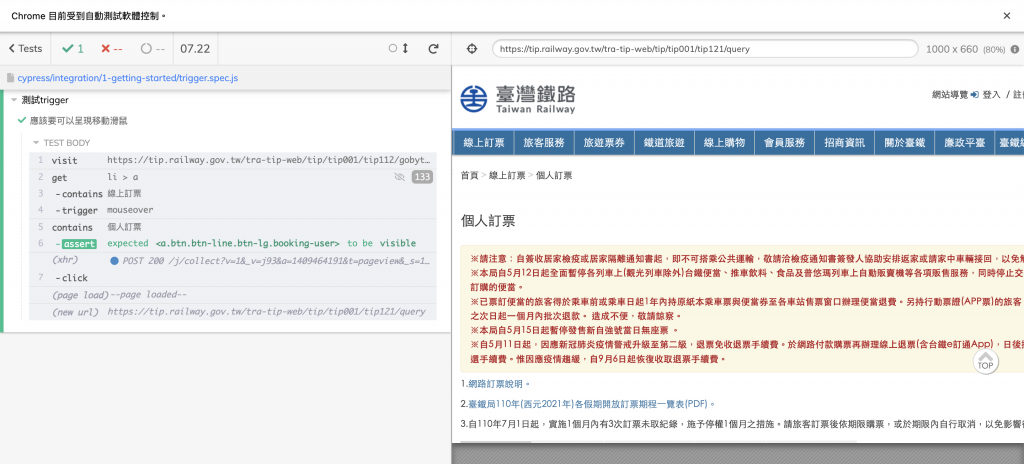The height and width of the screenshot is (464, 1024).
Task: Rerun all tests with reload icon
Action: pos(433,48)
